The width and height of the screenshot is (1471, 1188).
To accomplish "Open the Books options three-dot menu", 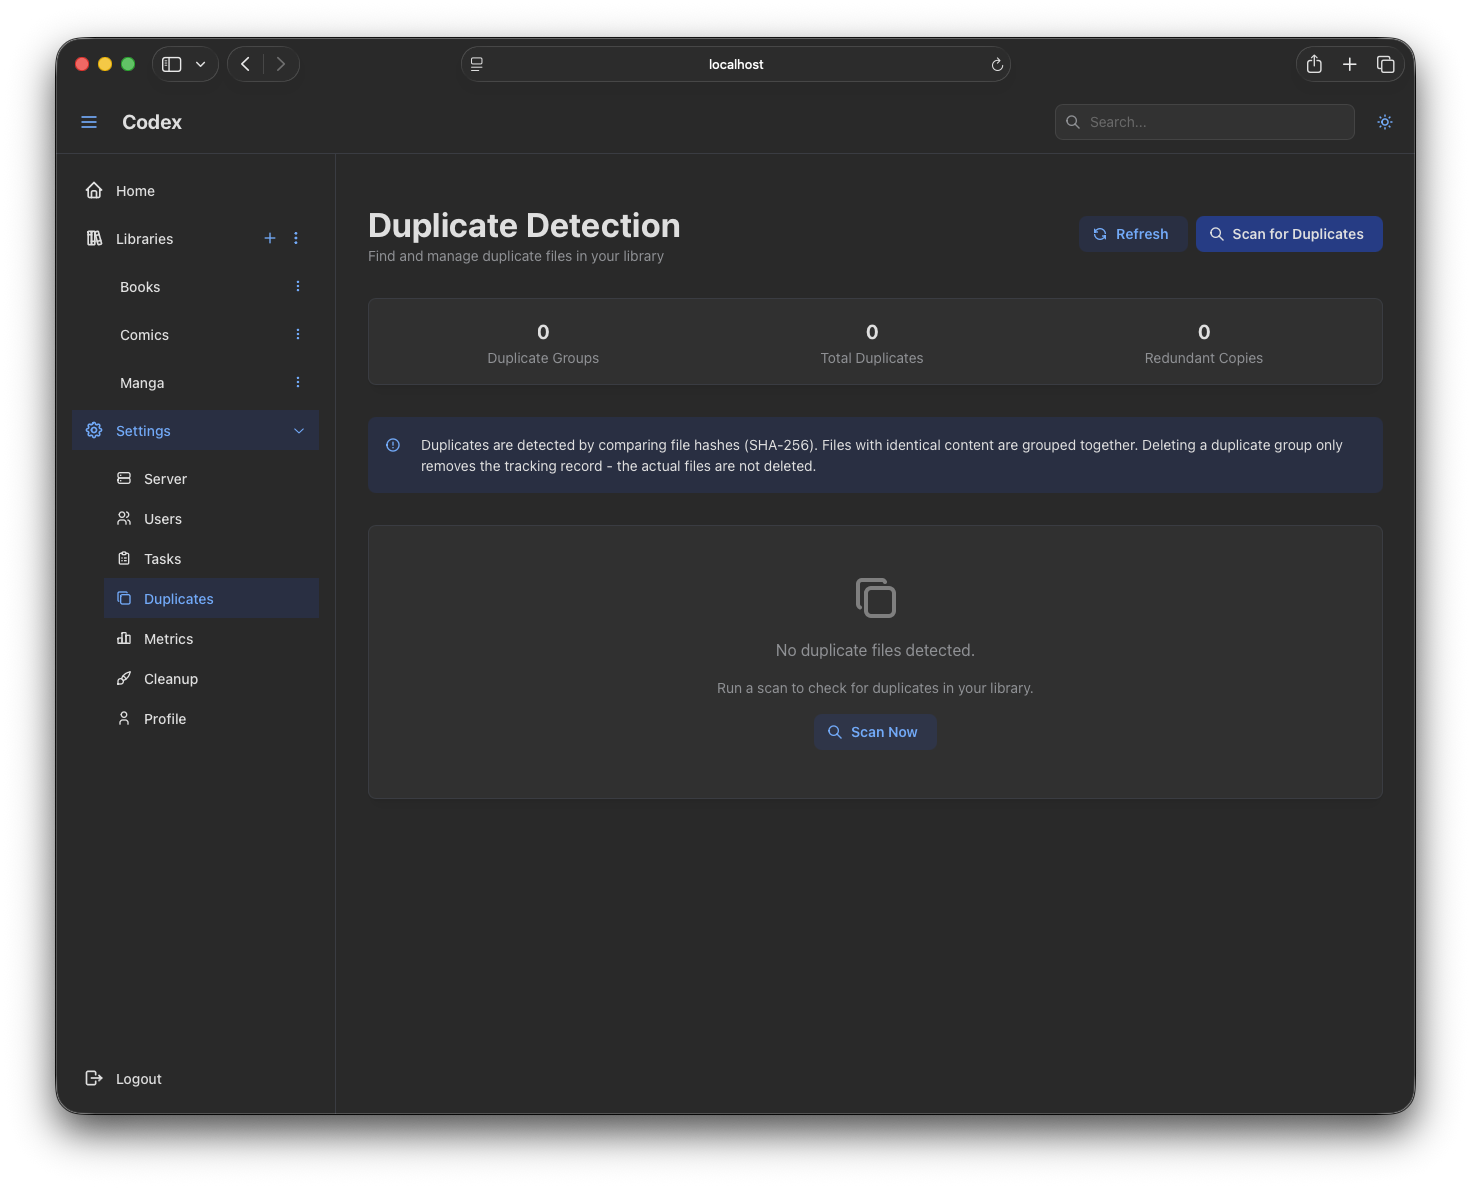I will click(297, 286).
